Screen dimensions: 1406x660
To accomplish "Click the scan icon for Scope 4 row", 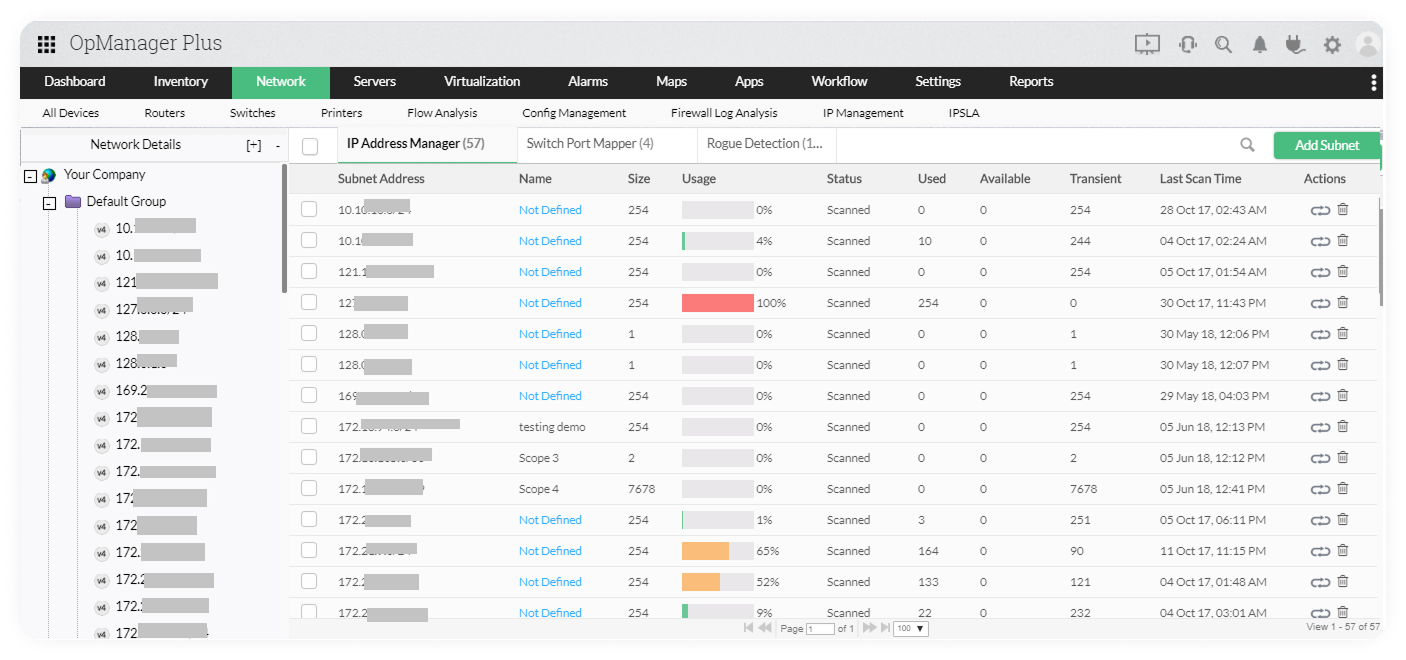I will [x=1320, y=489].
